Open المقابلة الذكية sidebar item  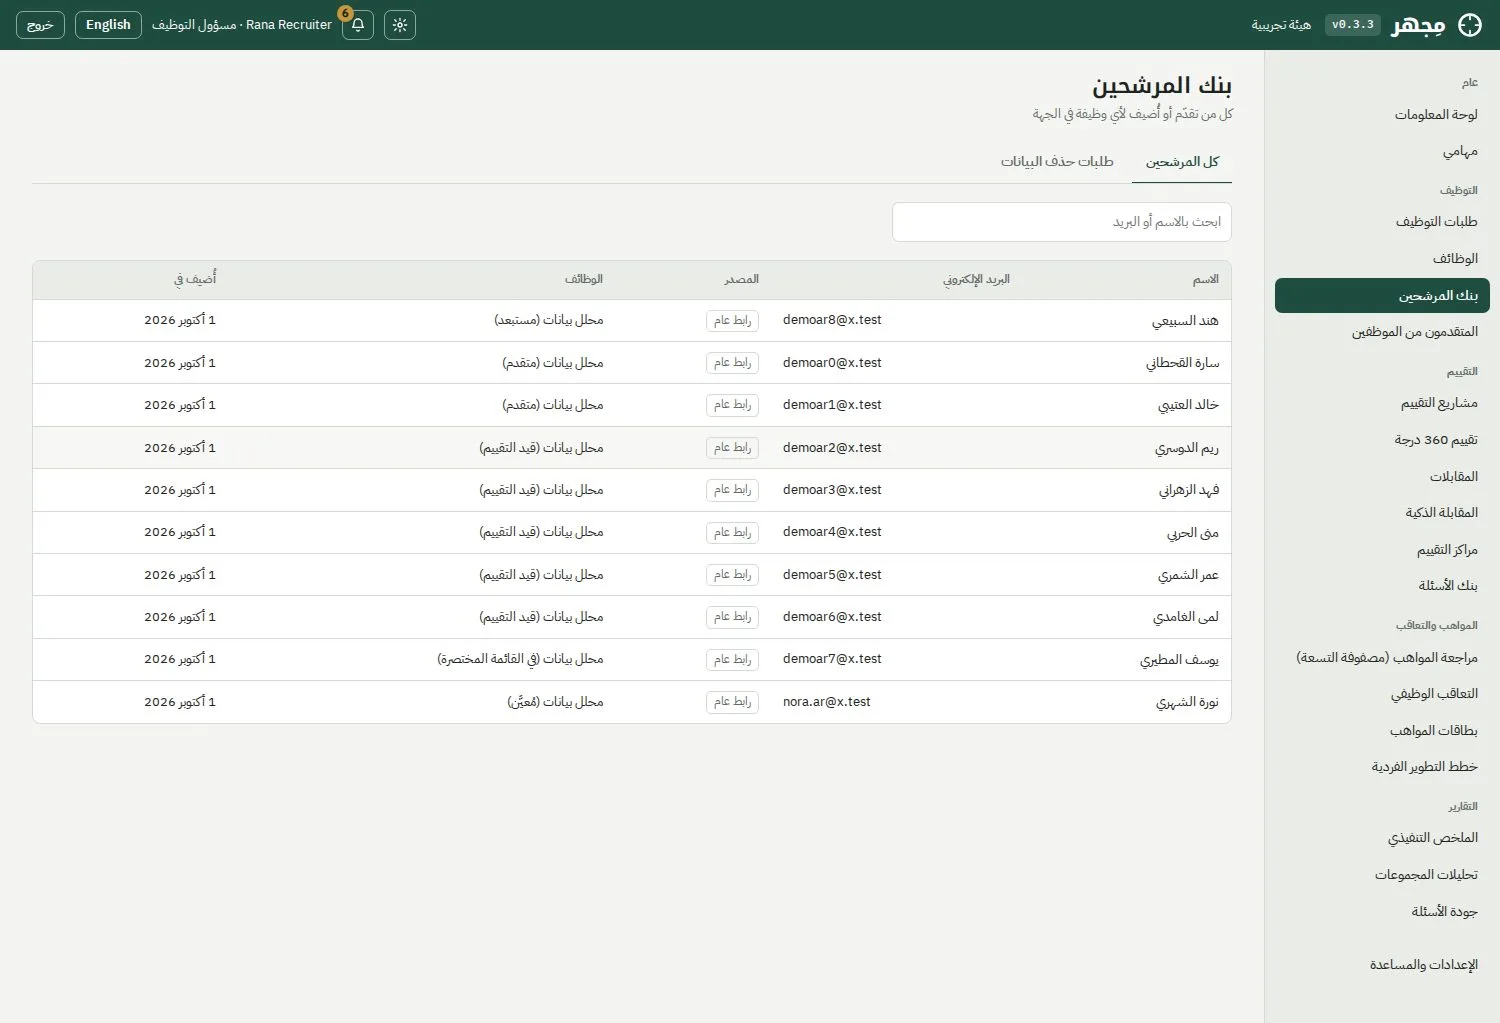tap(1382, 513)
